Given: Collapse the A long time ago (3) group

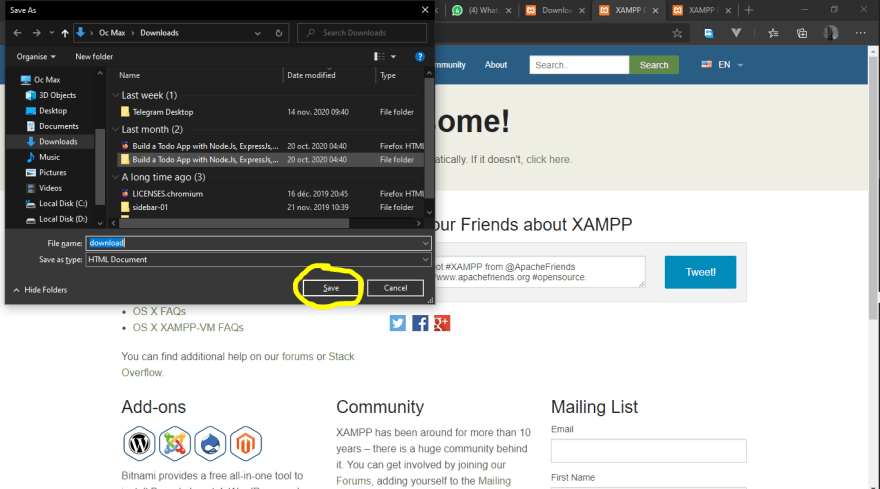Looking at the screenshot, I should (x=116, y=177).
